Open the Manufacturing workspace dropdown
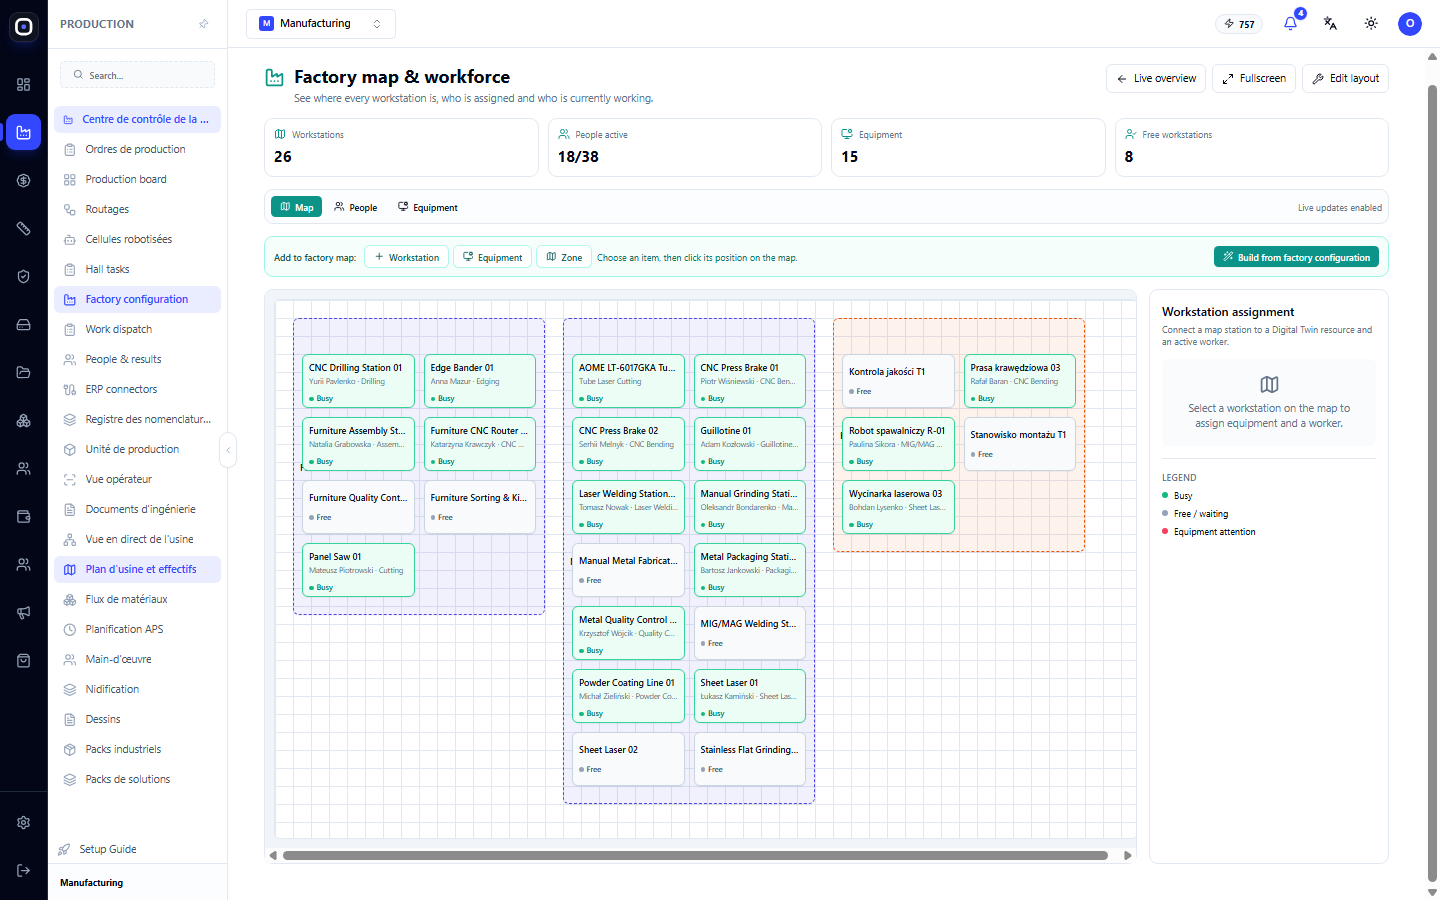 [321, 24]
